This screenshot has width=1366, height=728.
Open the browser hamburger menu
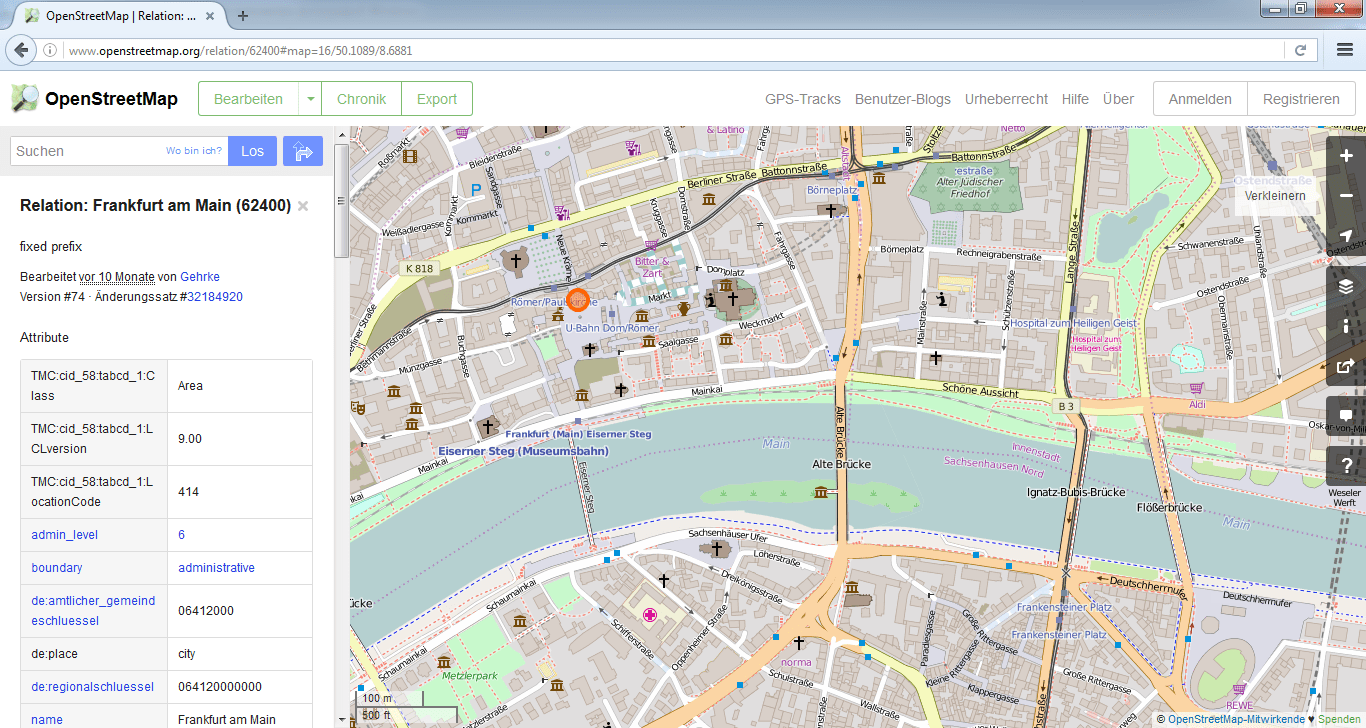1344,49
